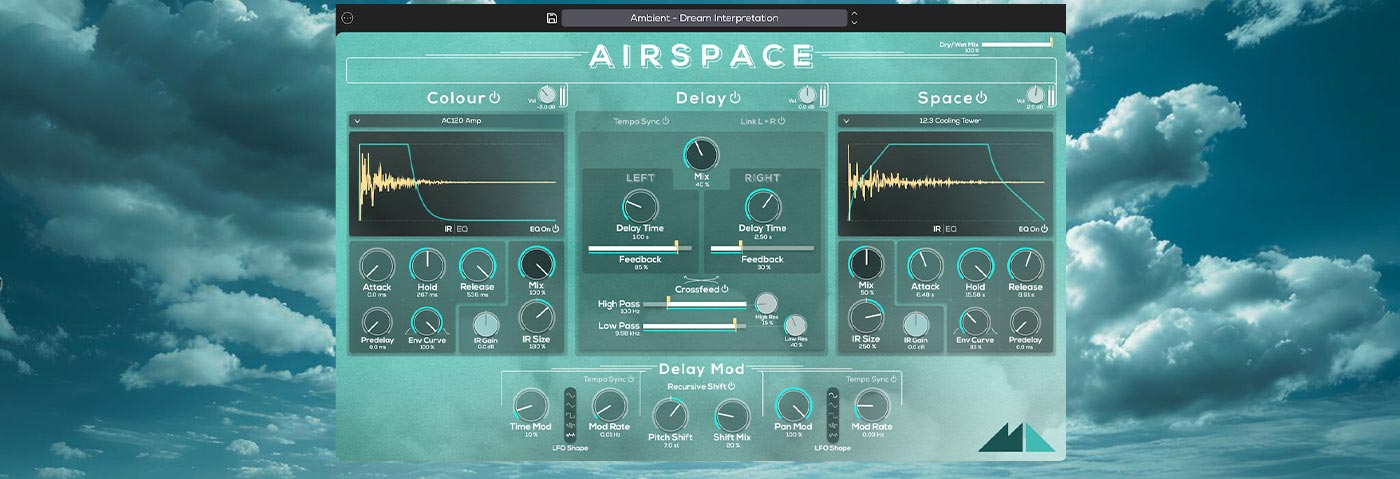Toggle the Colour section power button
This screenshot has width=1400, height=479.
click(494, 97)
